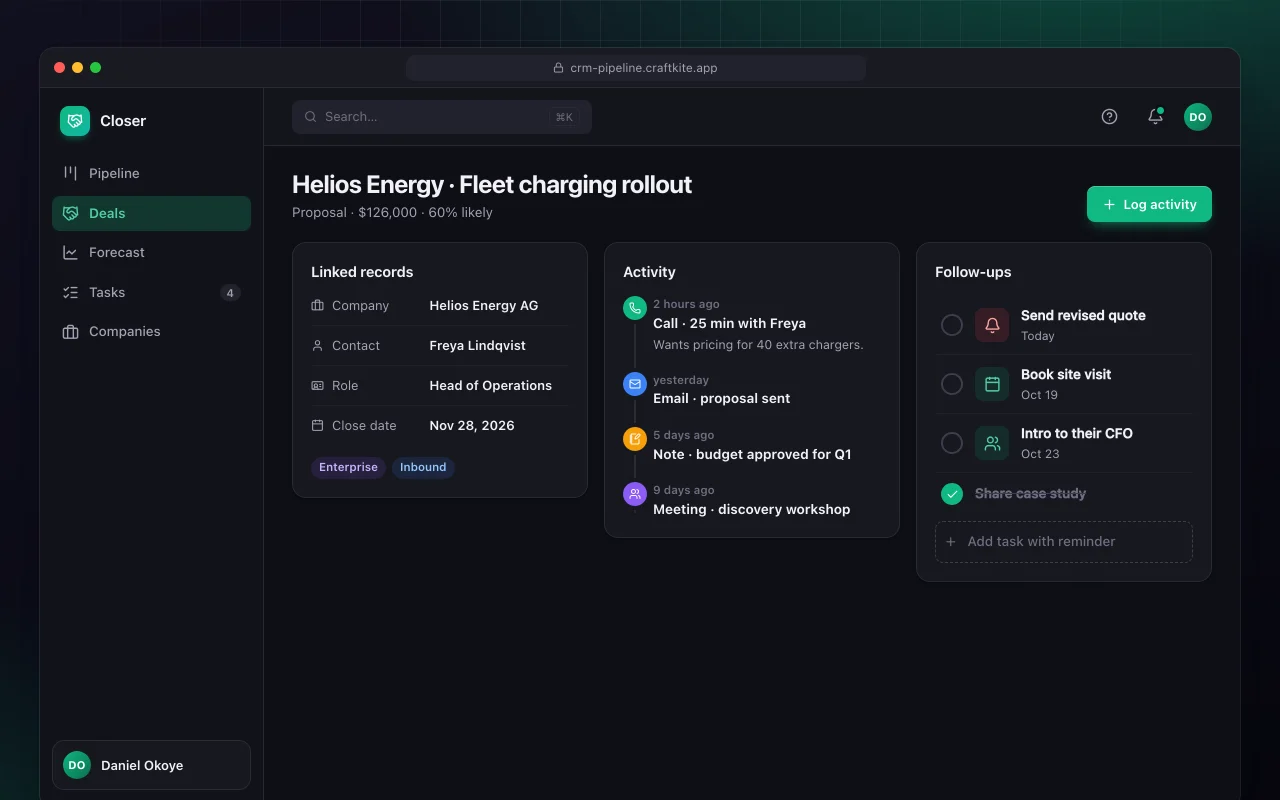Open the Send revised quote task

click(x=1083, y=315)
